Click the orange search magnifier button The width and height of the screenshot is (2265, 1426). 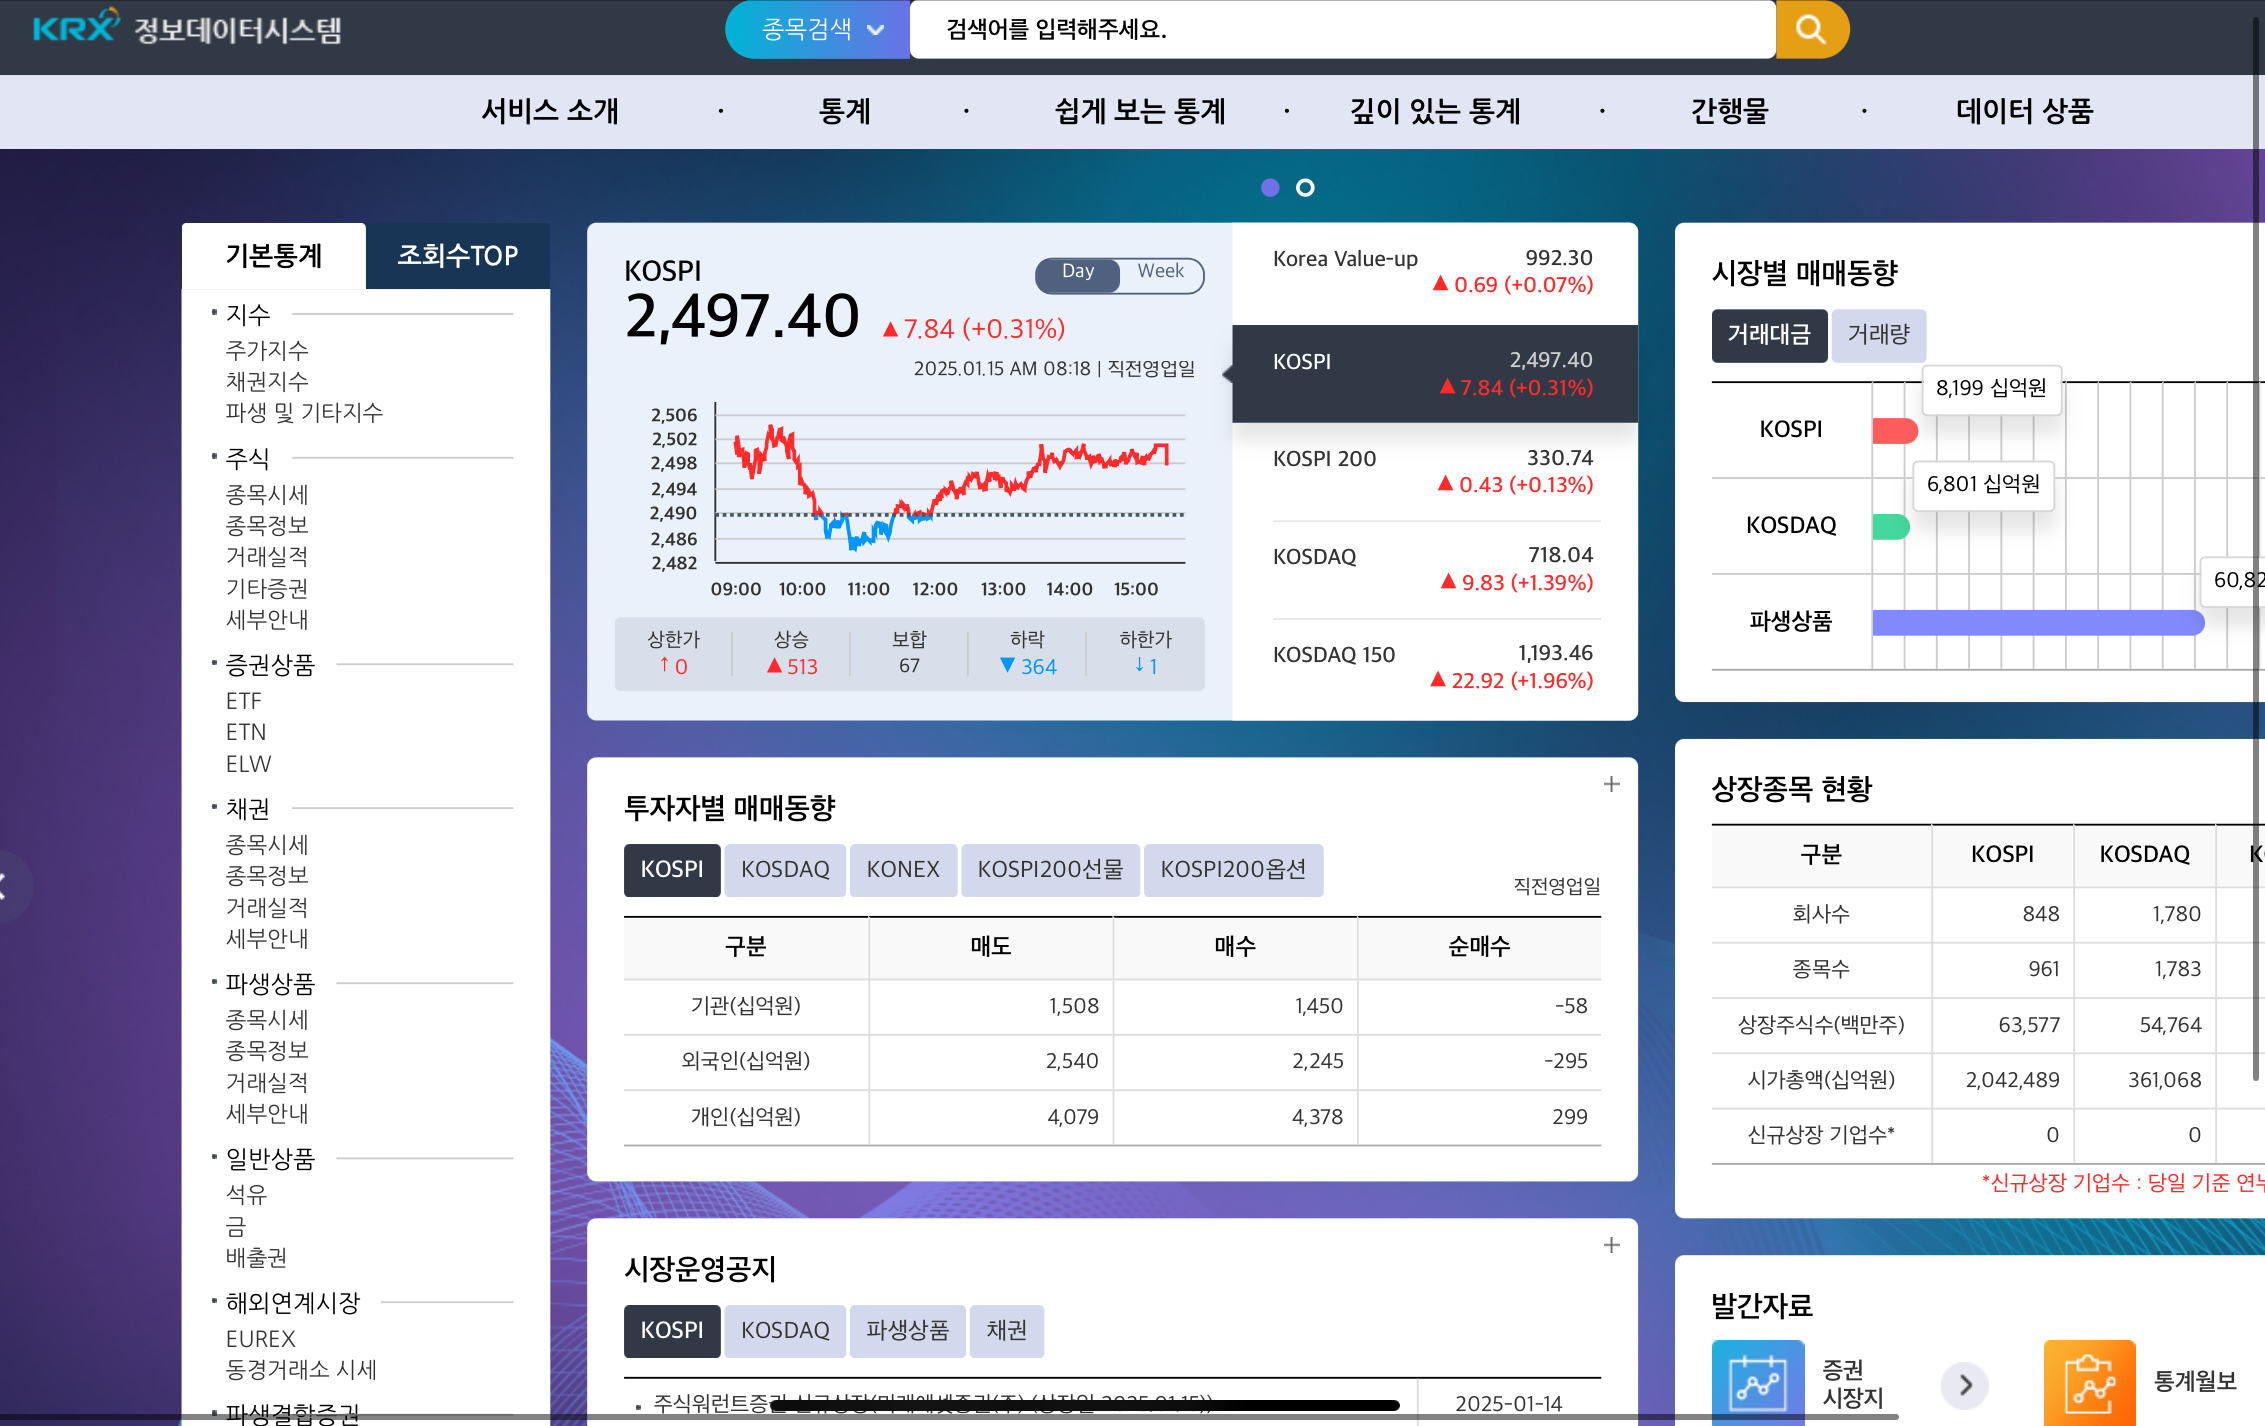tap(1811, 29)
